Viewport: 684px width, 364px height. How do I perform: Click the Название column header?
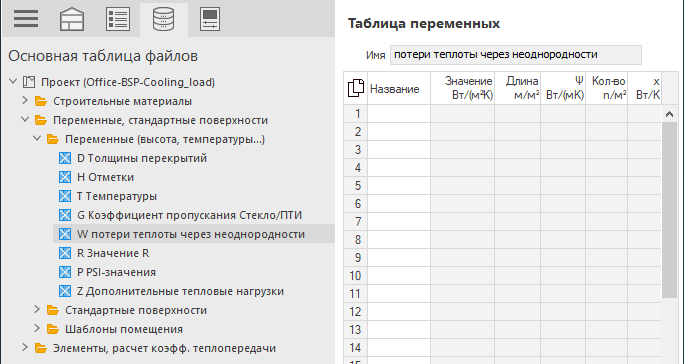point(399,88)
